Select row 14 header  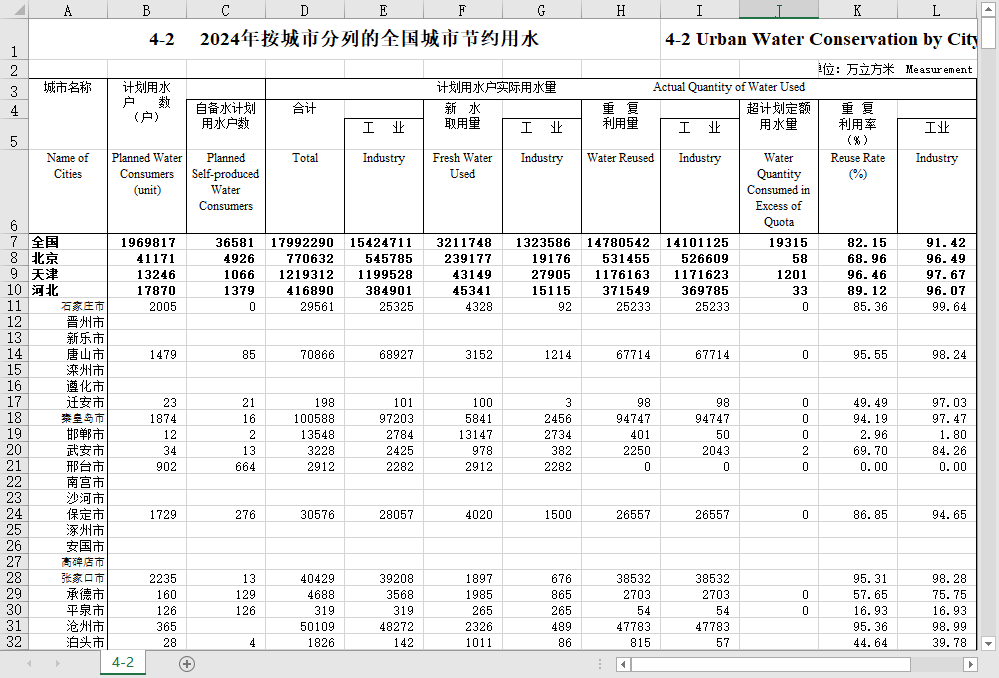point(14,354)
